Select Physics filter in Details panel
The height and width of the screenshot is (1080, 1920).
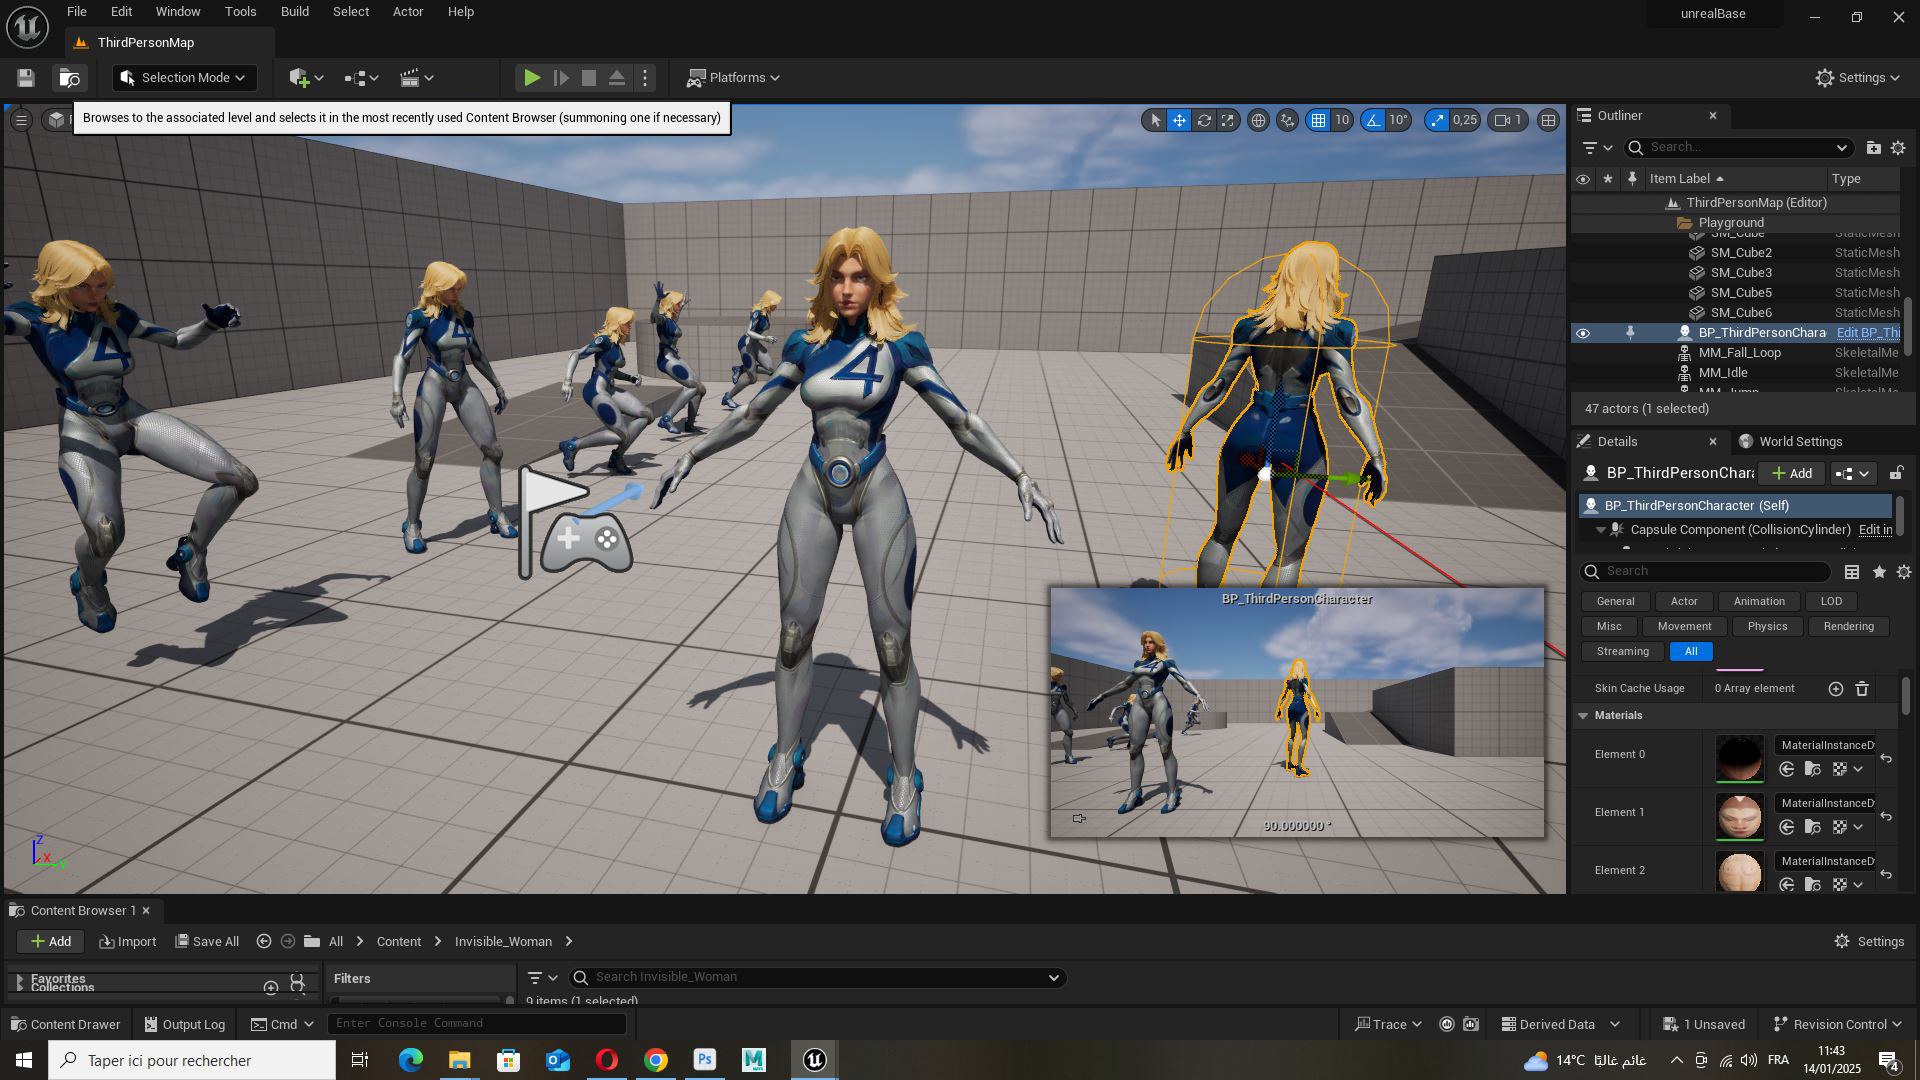pyautogui.click(x=1767, y=627)
